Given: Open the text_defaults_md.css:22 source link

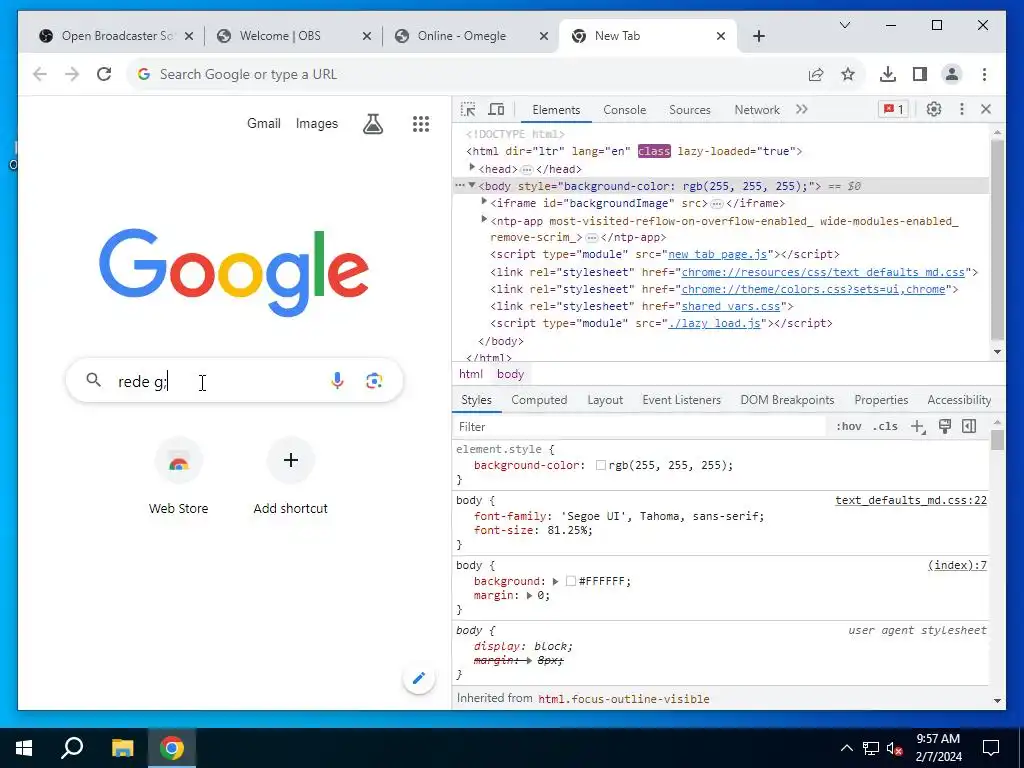Looking at the screenshot, I should [911, 500].
